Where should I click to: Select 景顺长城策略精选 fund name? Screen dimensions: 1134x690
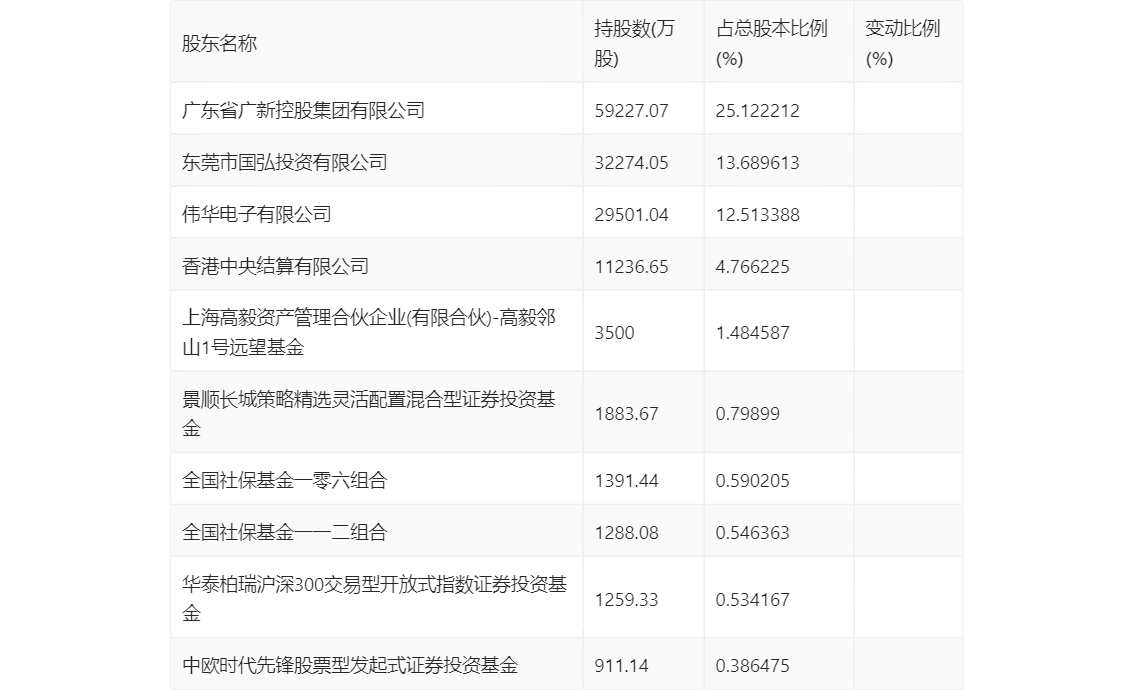369,414
